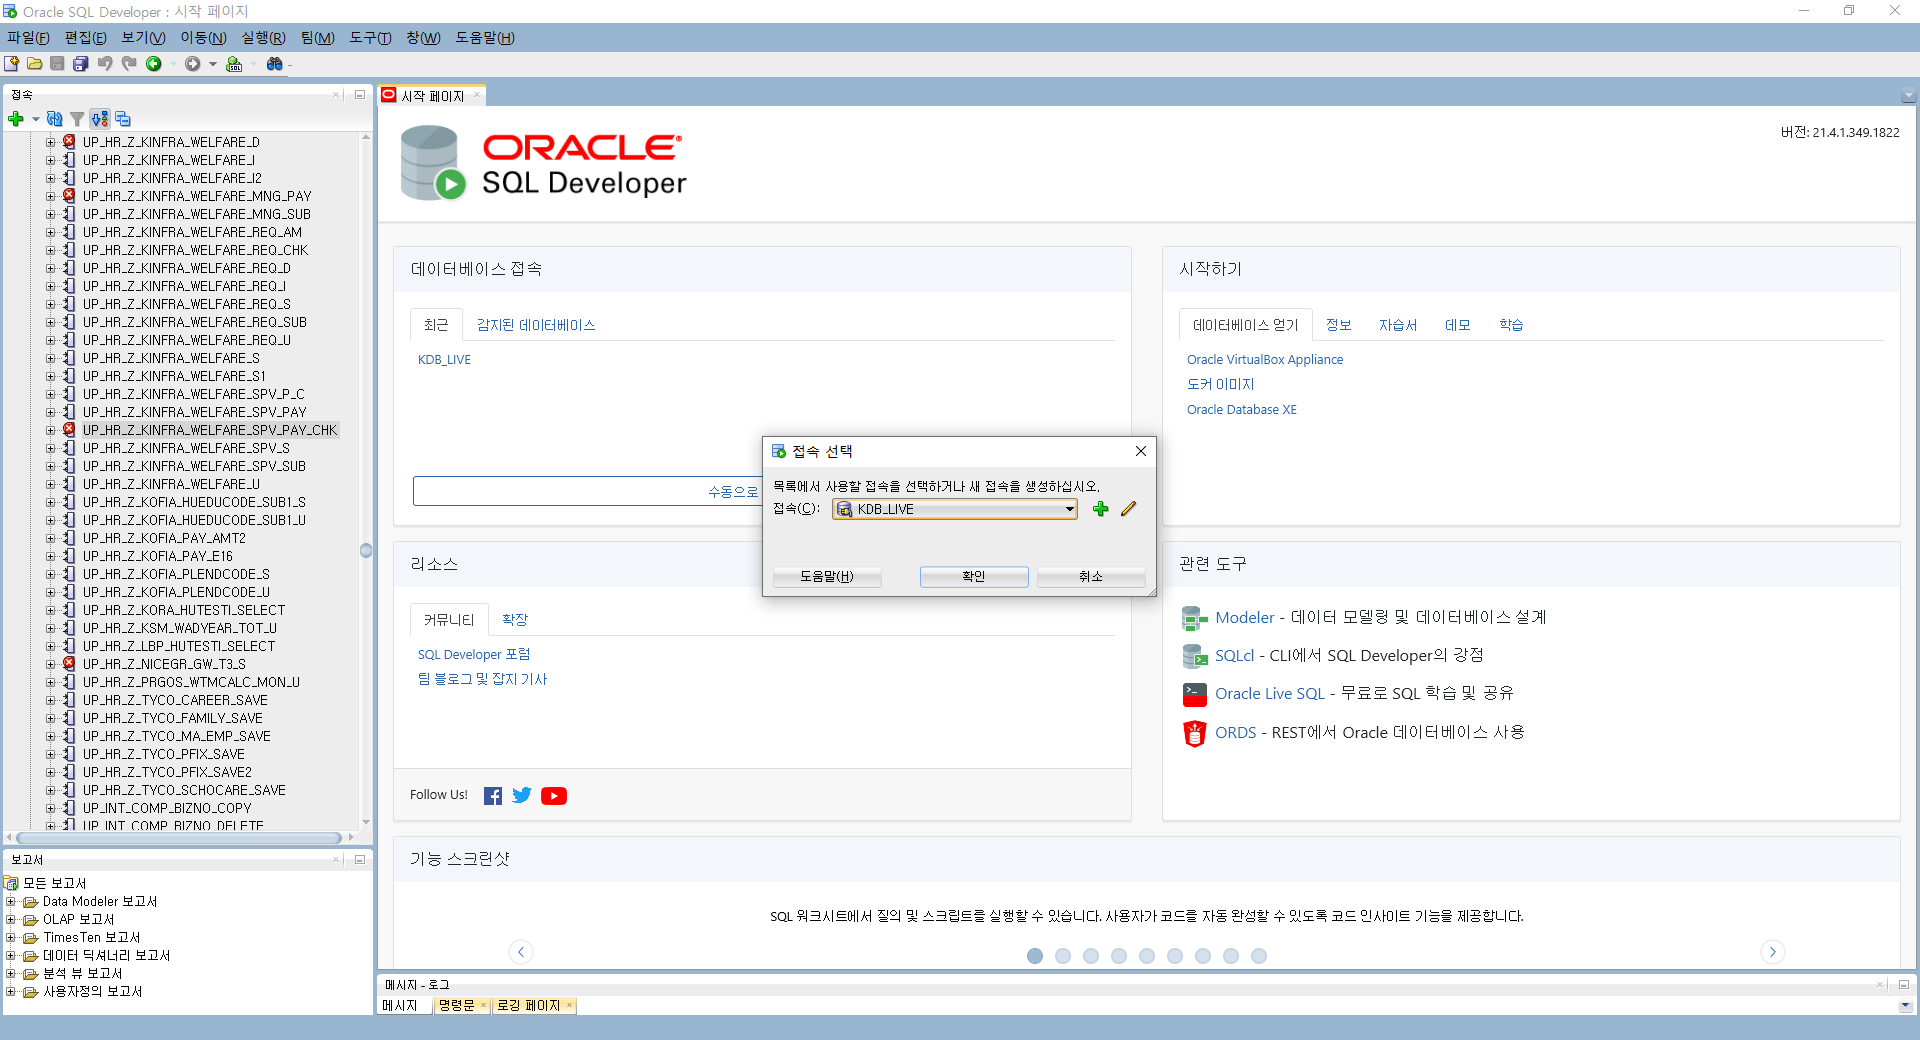Switch to the Tutorials tab (자습서)
The image size is (1920, 1040).
coord(1398,325)
